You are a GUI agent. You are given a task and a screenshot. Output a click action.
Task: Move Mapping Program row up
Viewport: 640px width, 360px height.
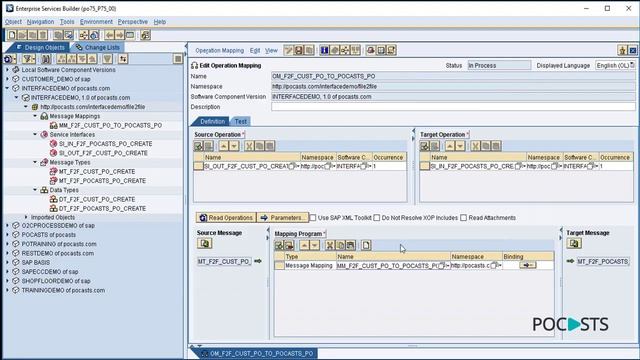point(304,245)
